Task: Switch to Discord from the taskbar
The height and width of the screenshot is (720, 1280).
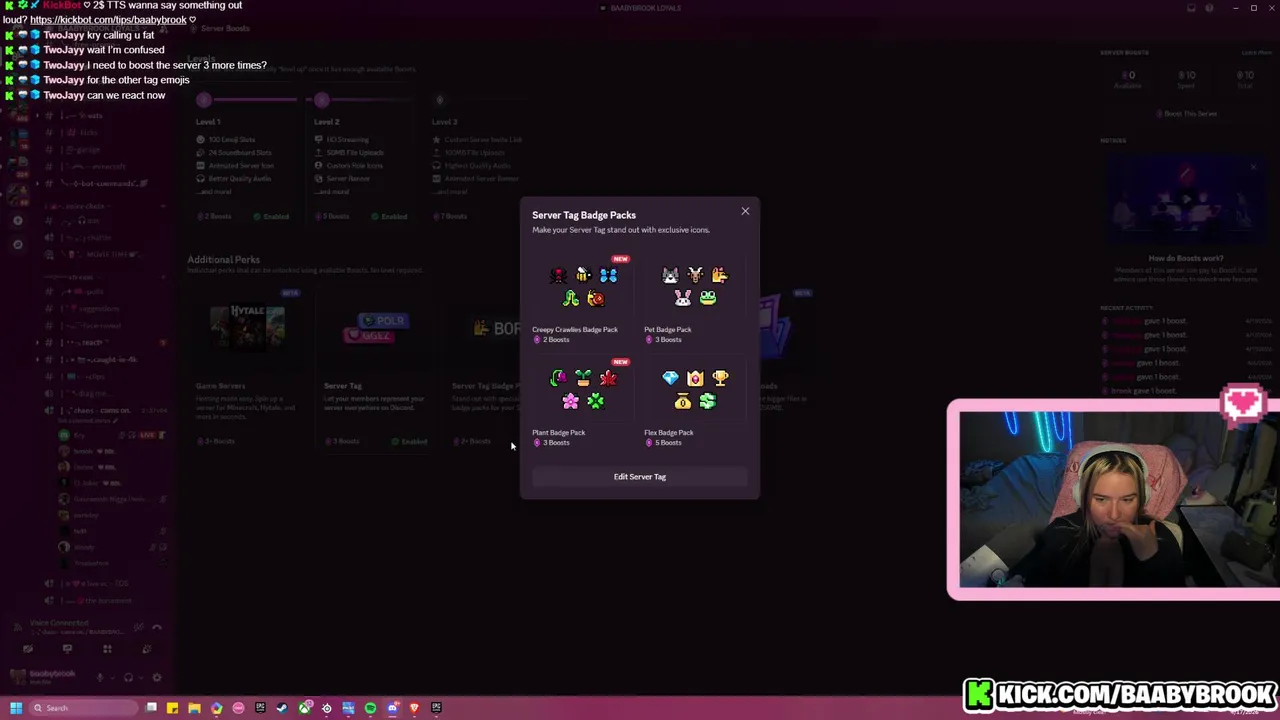Action: (392, 708)
